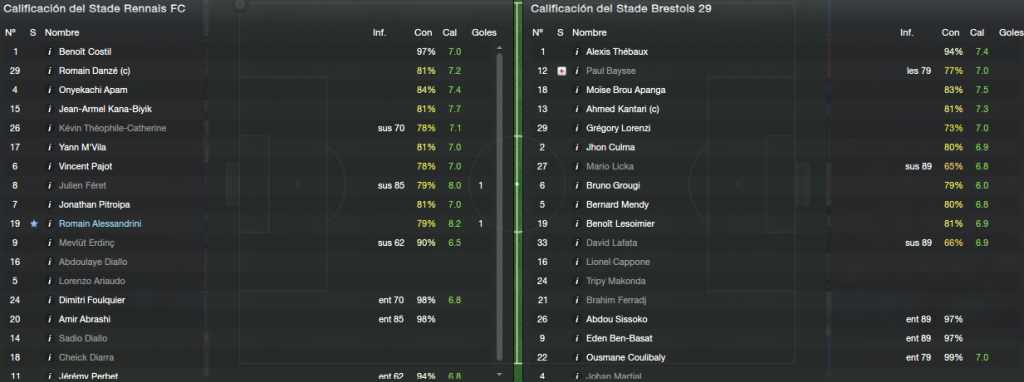Click injury cross icon beside Paul Baysse

(x=562, y=71)
